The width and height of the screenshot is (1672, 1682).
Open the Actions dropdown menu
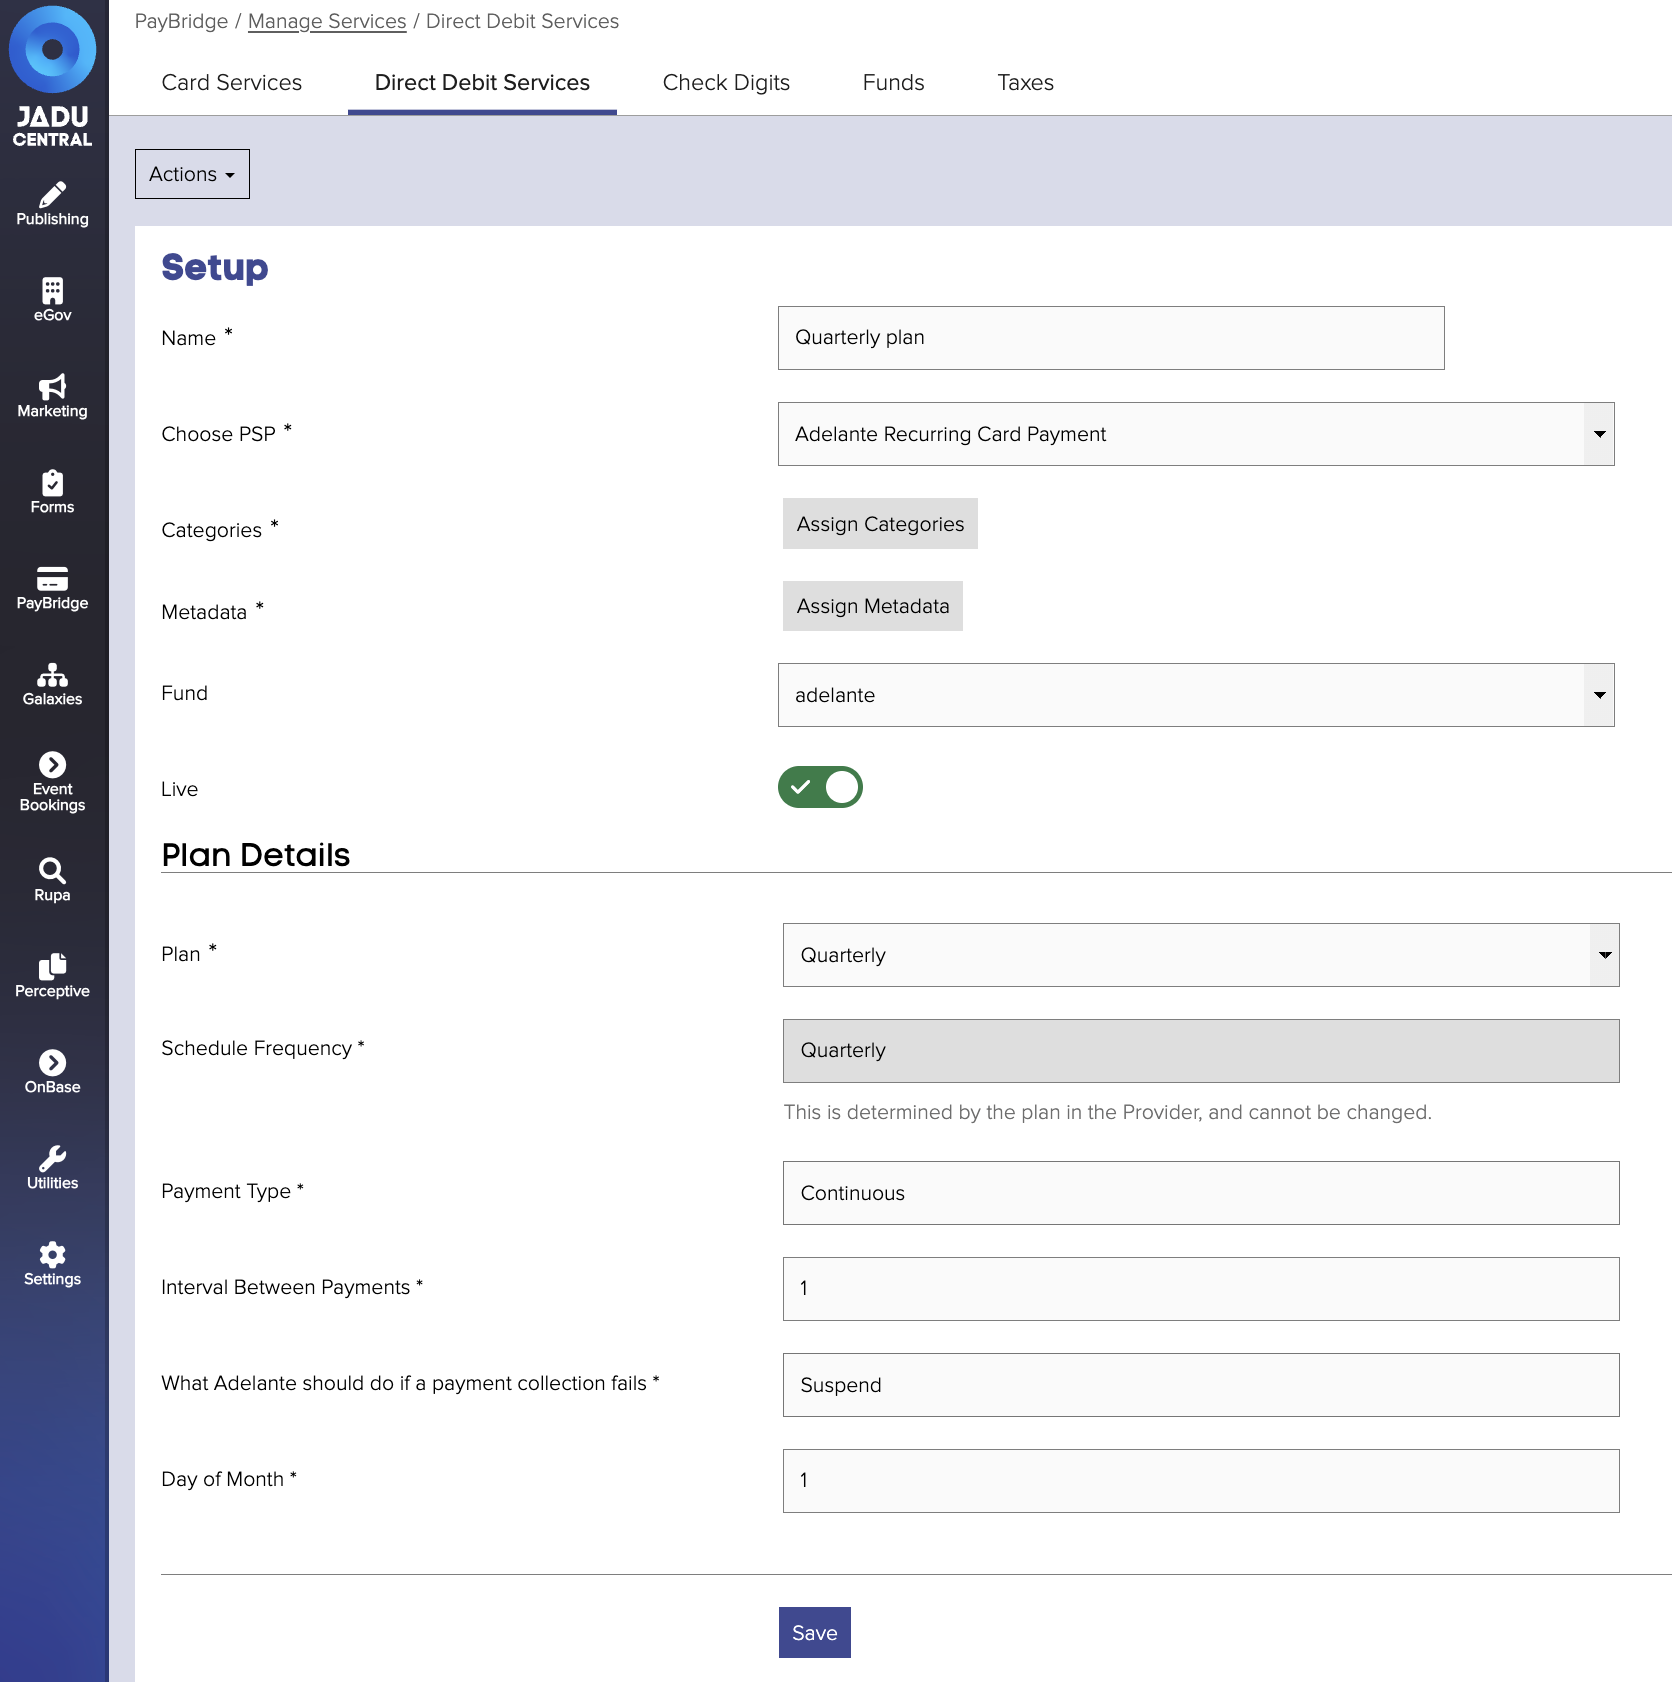point(192,174)
